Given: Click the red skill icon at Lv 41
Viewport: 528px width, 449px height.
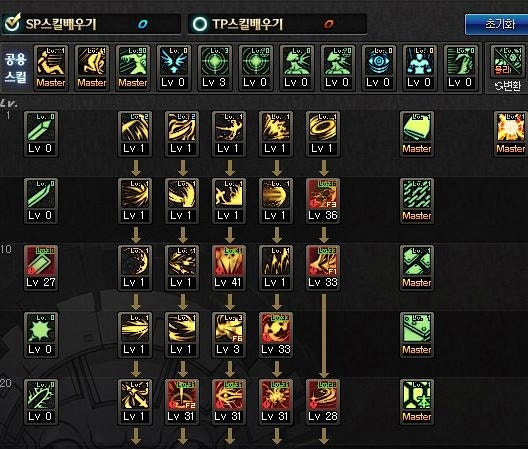Looking at the screenshot, I should [x=229, y=267].
